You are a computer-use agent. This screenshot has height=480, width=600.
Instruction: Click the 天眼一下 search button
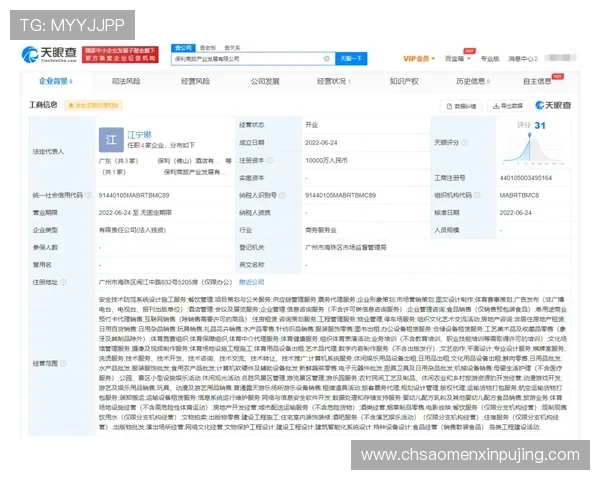click(351, 59)
